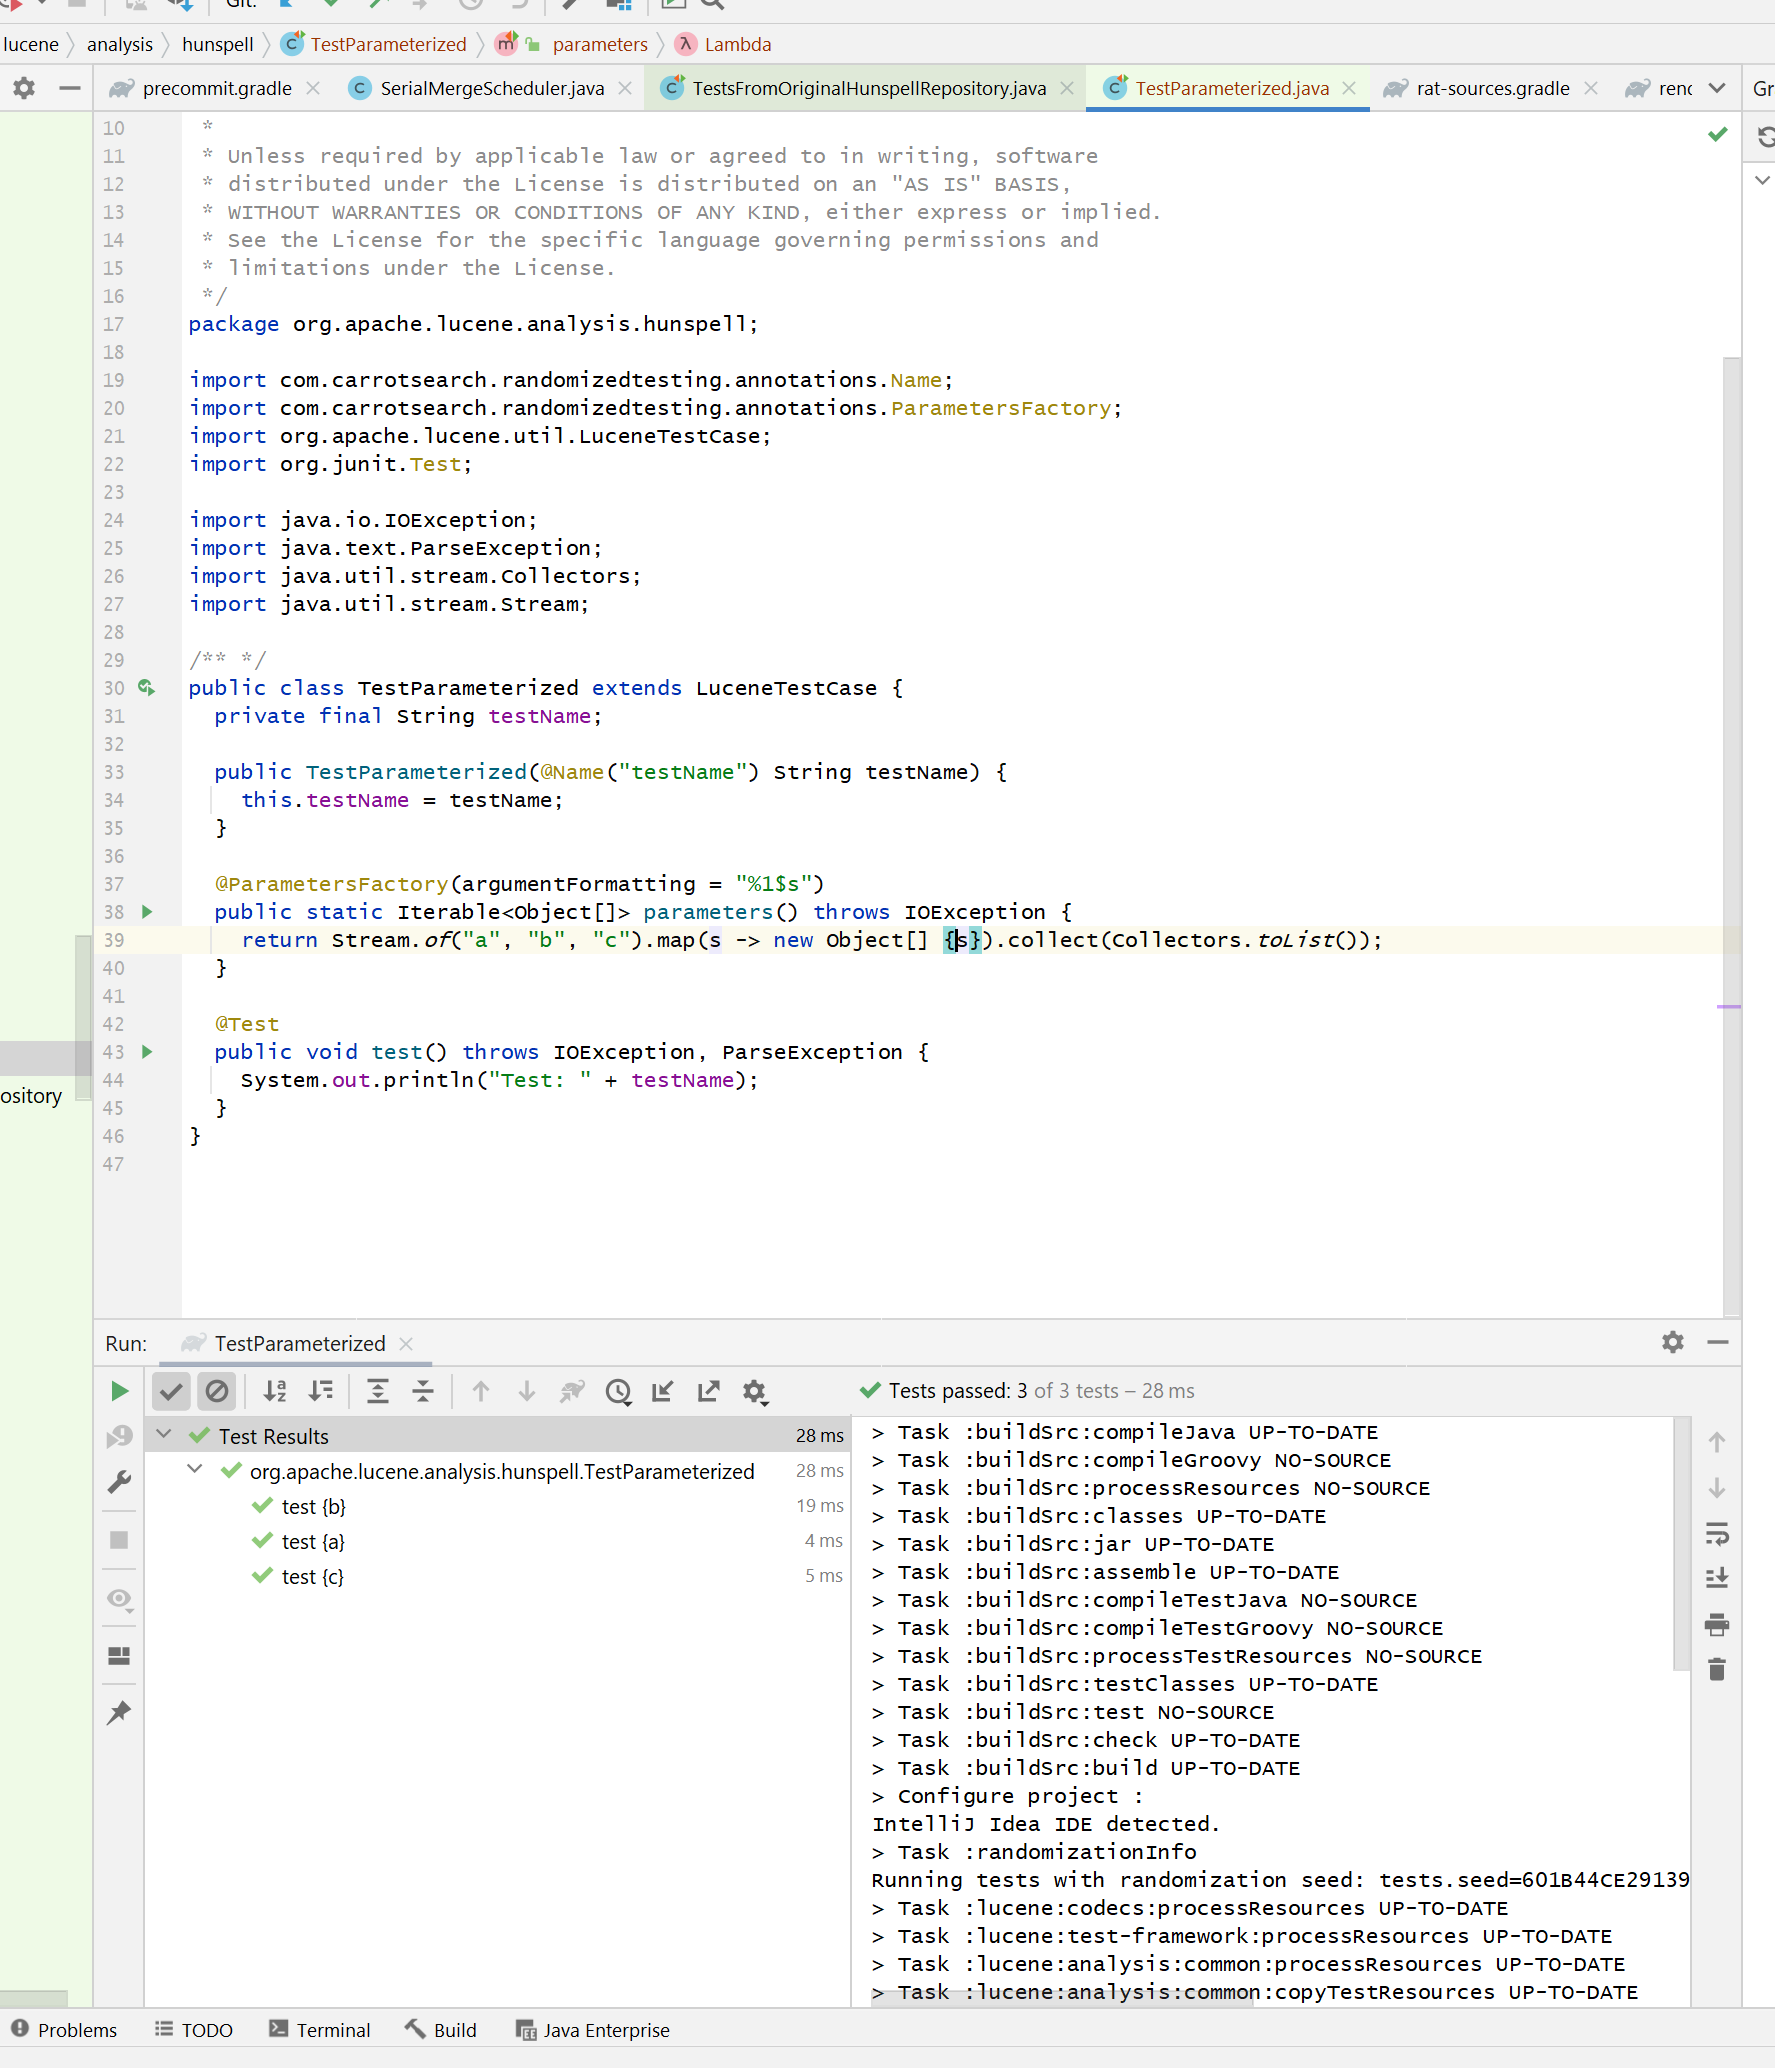Collapse the Test Results root node

click(x=164, y=1435)
